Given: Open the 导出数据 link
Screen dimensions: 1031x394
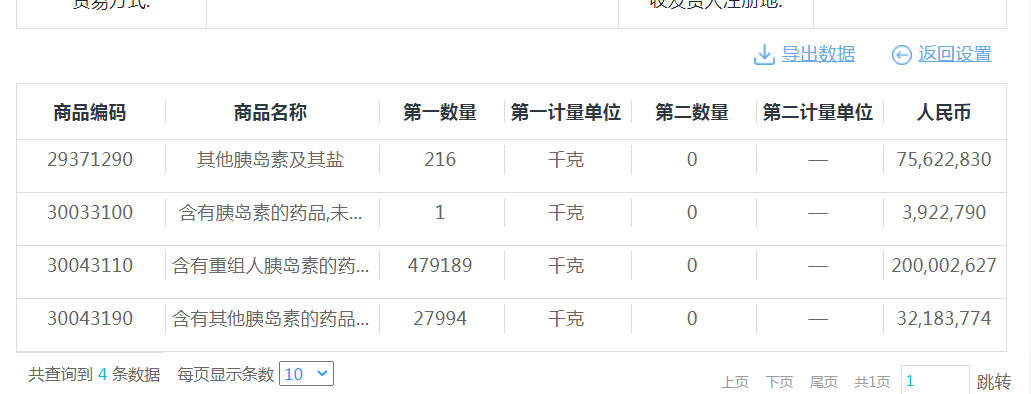Looking at the screenshot, I should 818,54.
